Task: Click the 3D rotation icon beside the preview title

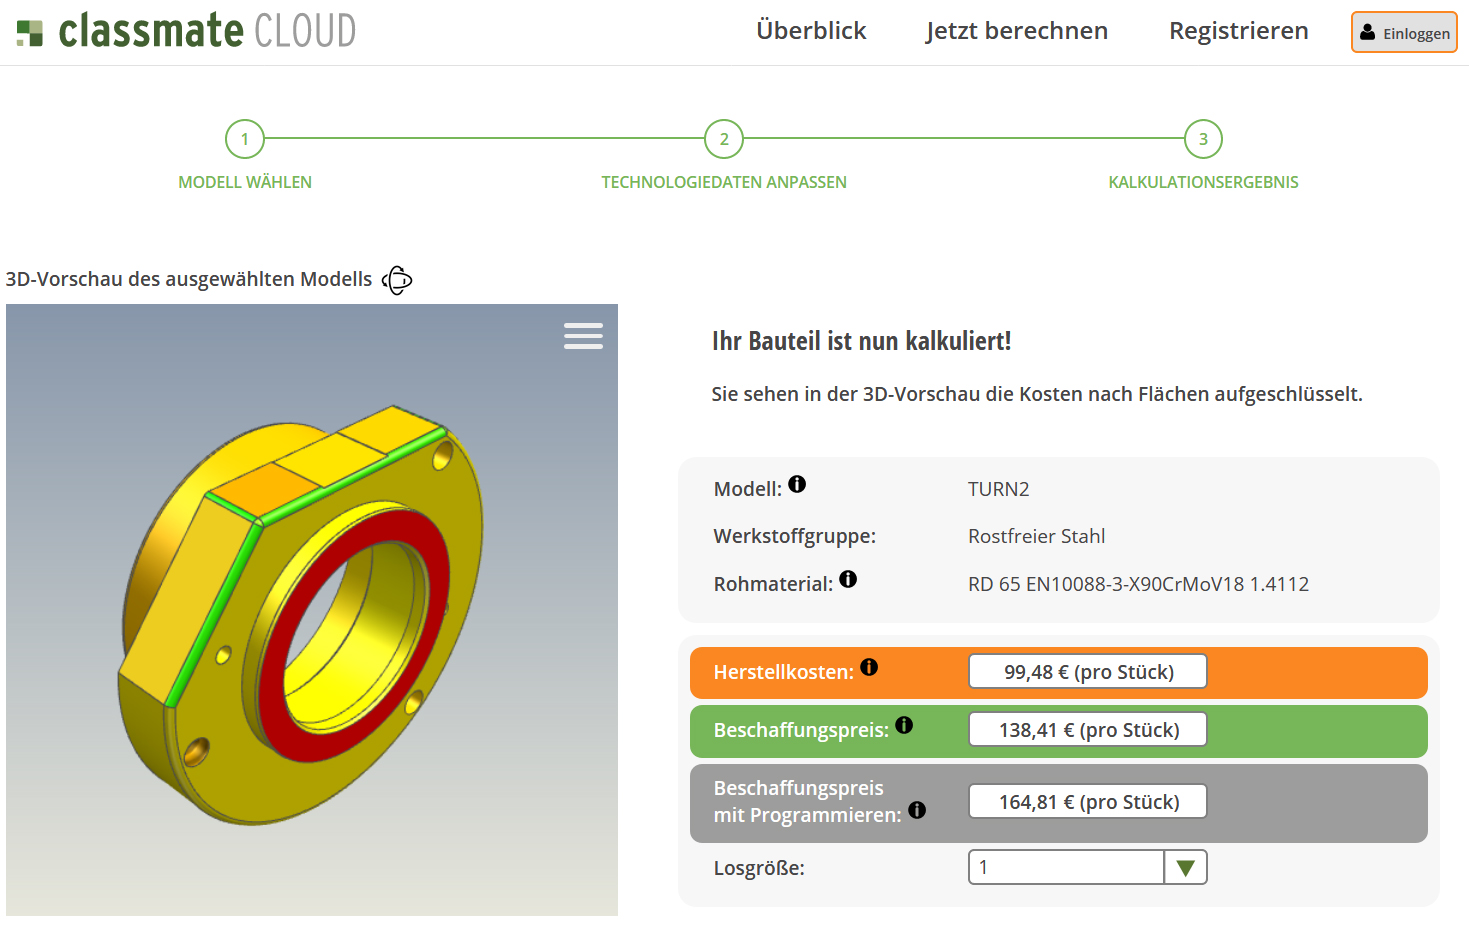Action: [x=396, y=280]
